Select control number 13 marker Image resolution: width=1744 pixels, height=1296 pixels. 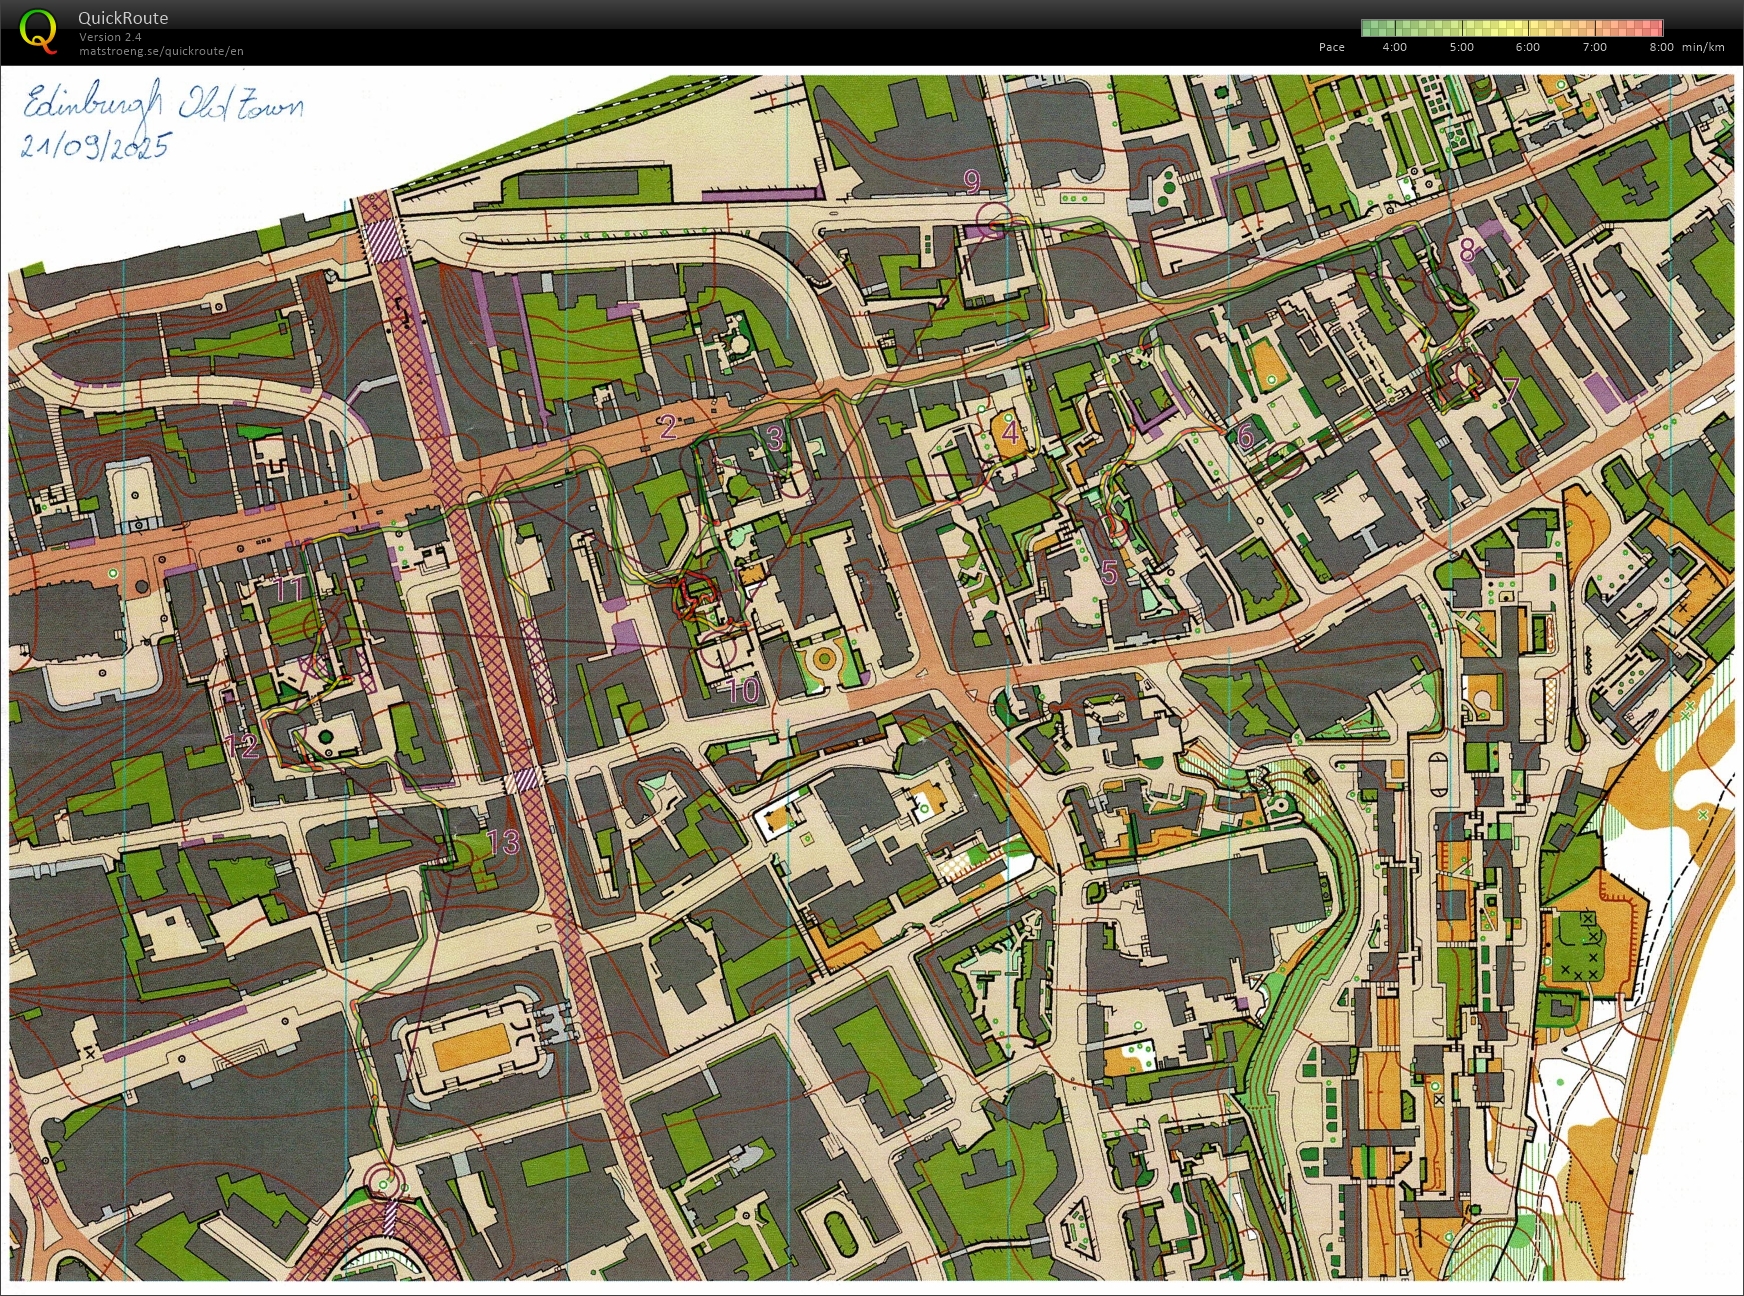(504, 842)
